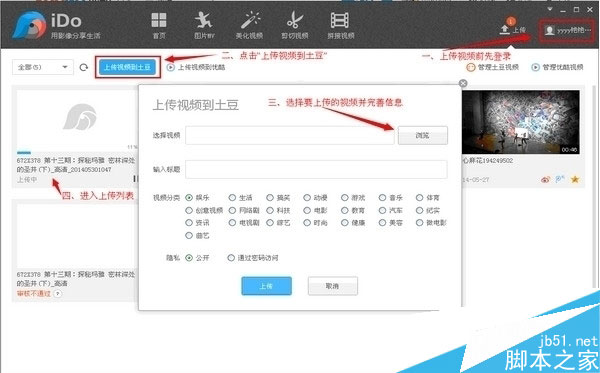The image size is (600, 373).
Task: Select the 音乐 category radio
Action: click(382, 198)
